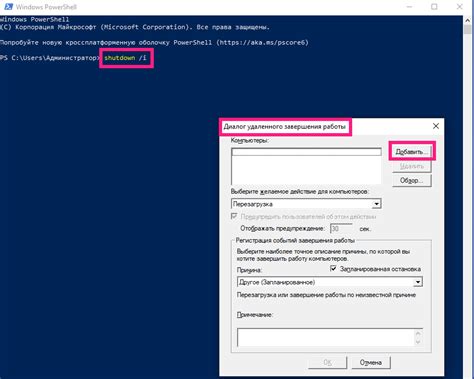Maximize the Windows PowerShell window
The width and height of the screenshot is (474, 379).
(x=434, y=7)
